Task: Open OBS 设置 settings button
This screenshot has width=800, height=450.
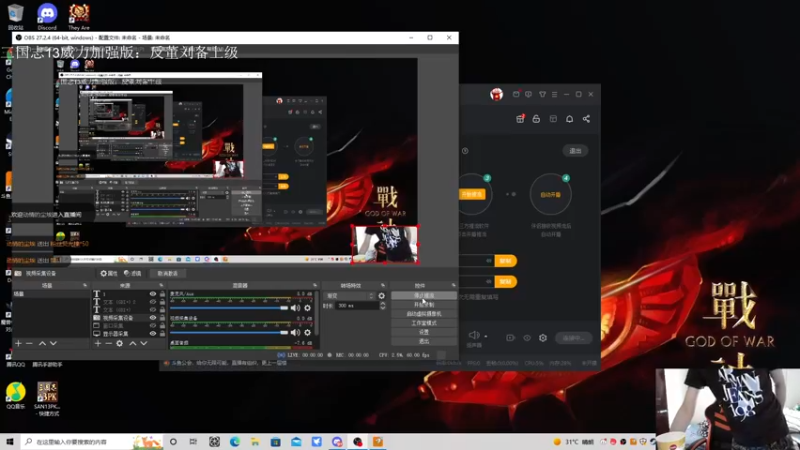Action: click(424, 332)
